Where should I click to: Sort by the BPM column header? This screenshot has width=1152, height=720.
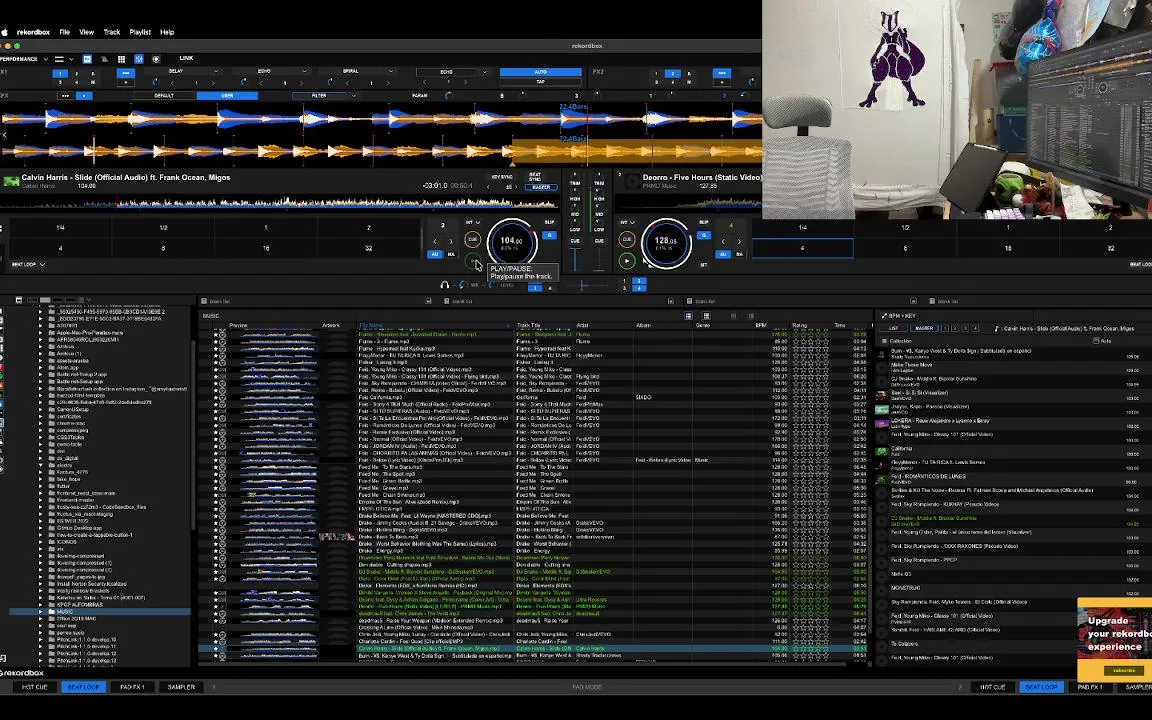(x=761, y=325)
